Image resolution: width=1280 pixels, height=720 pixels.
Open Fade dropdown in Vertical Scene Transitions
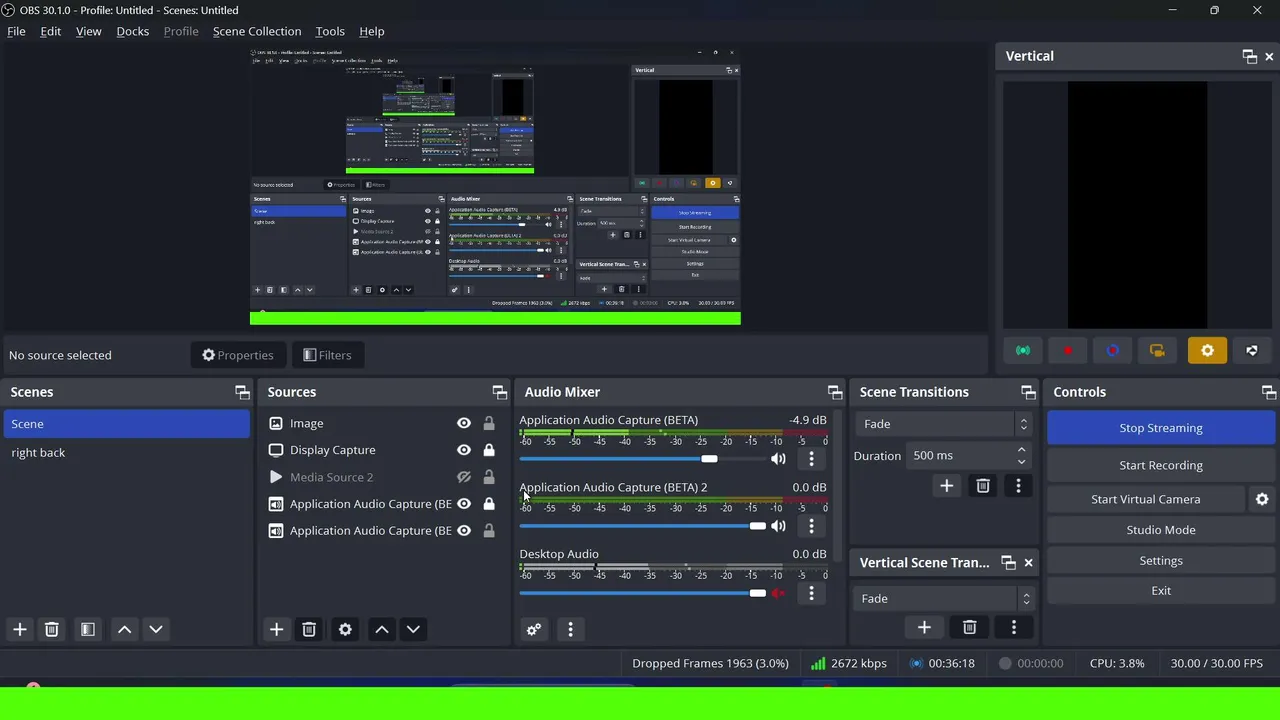pos(945,598)
